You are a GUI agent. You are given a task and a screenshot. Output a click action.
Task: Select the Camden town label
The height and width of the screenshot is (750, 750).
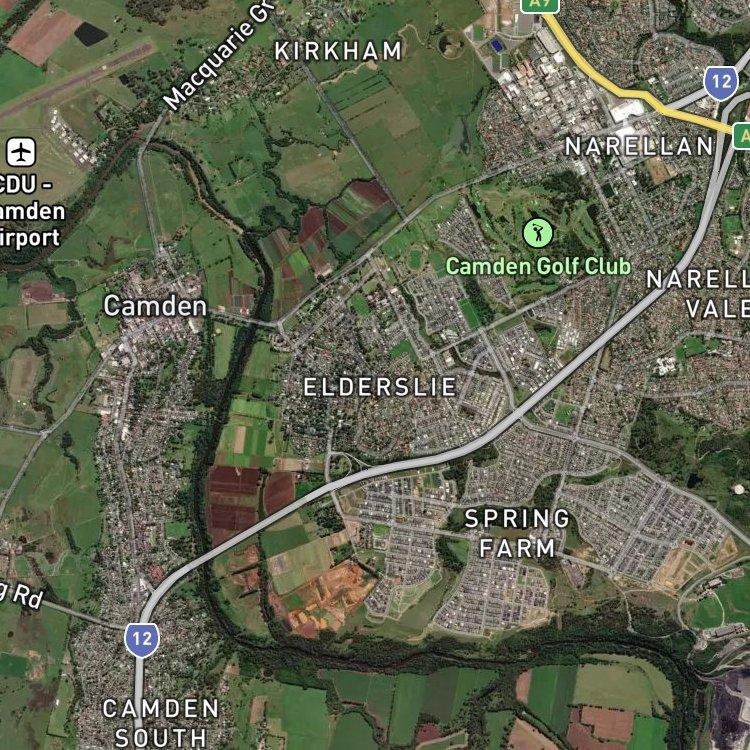click(x=155, y=306)
